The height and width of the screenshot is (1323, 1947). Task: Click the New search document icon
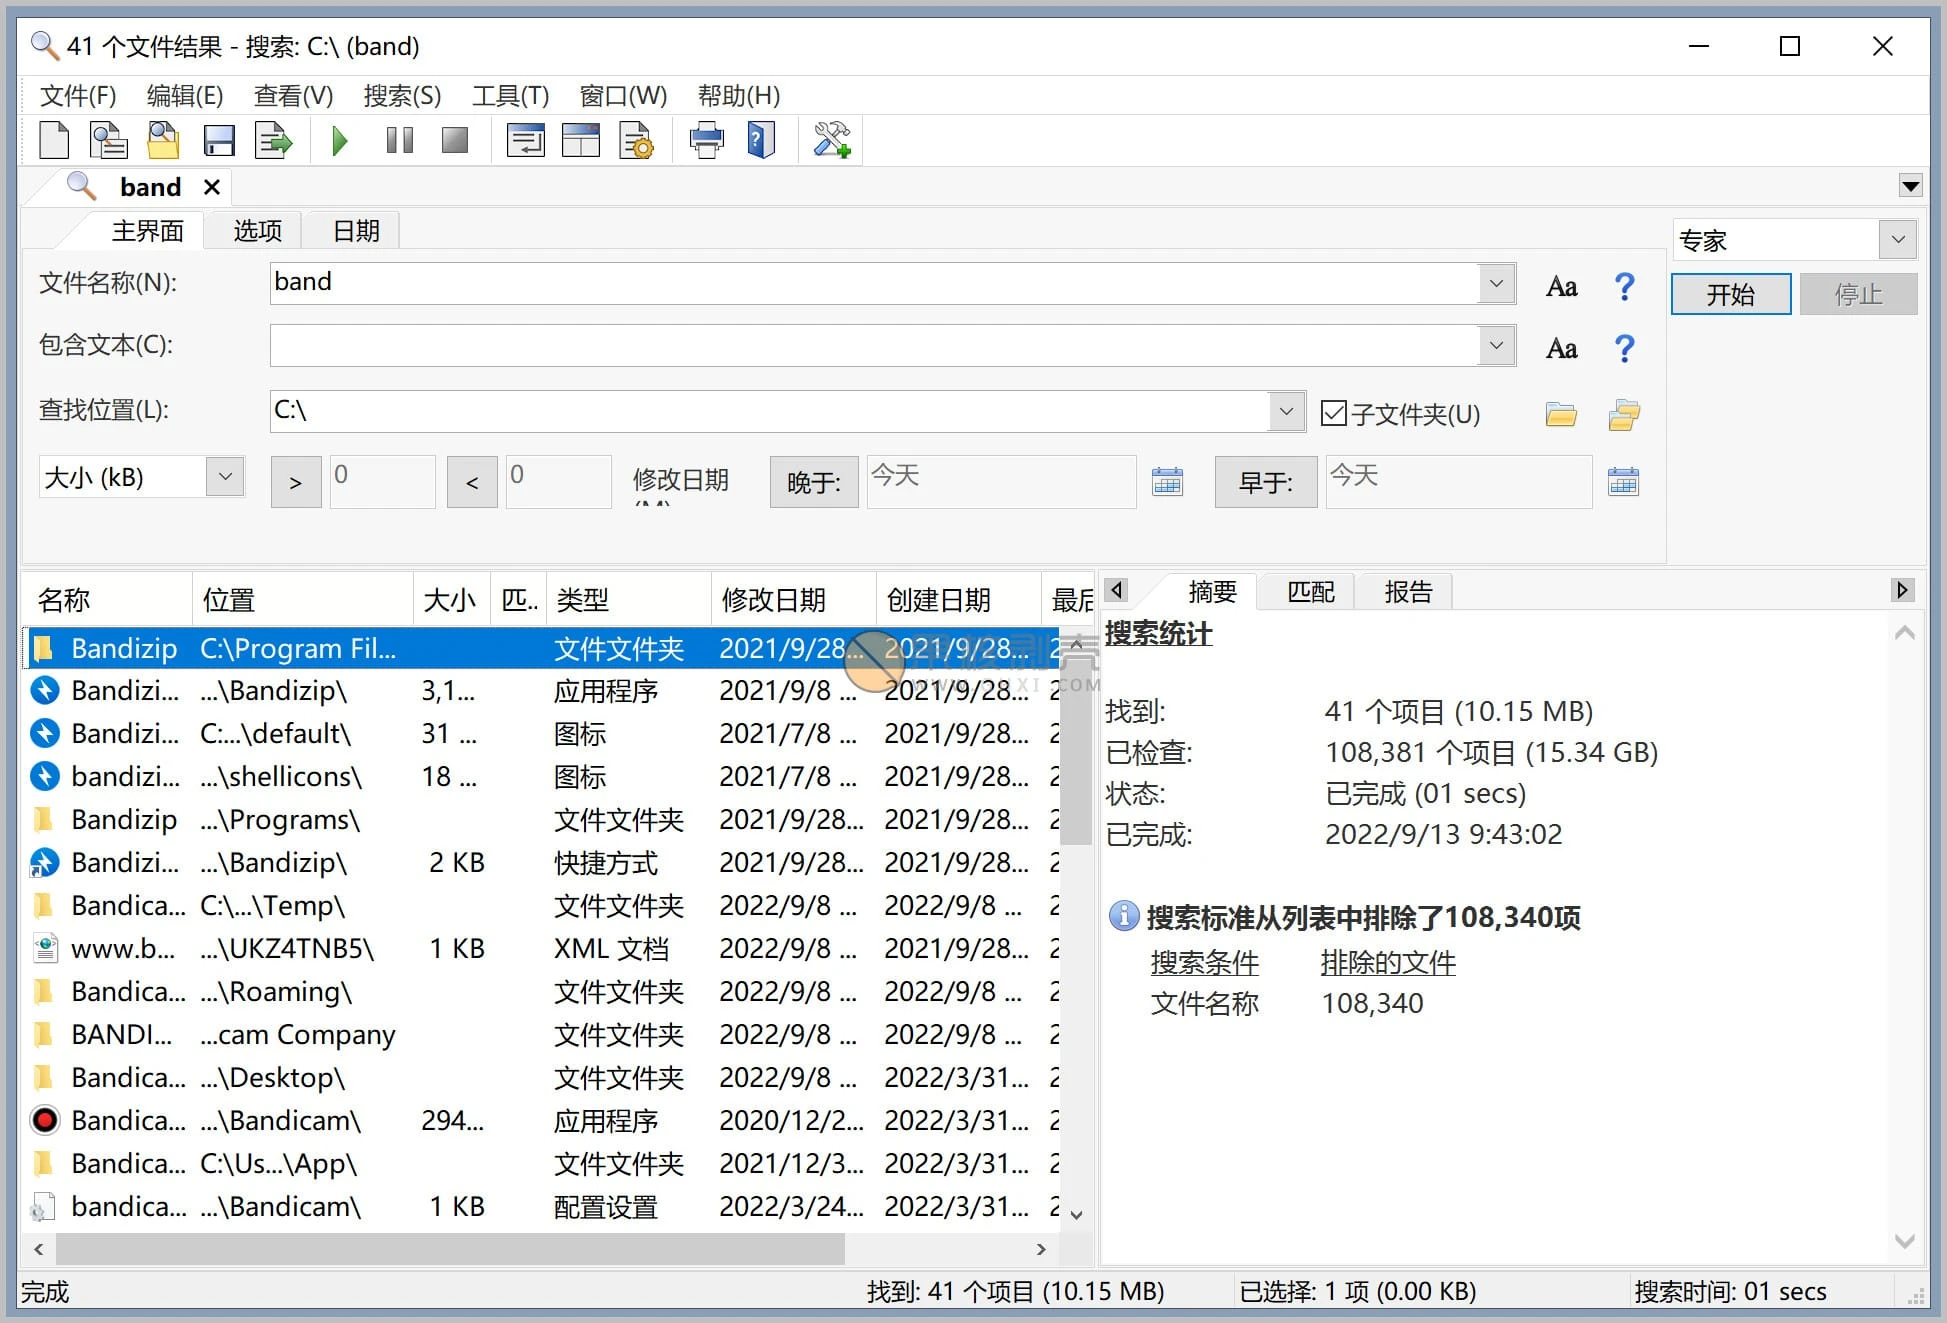[54, 140]
